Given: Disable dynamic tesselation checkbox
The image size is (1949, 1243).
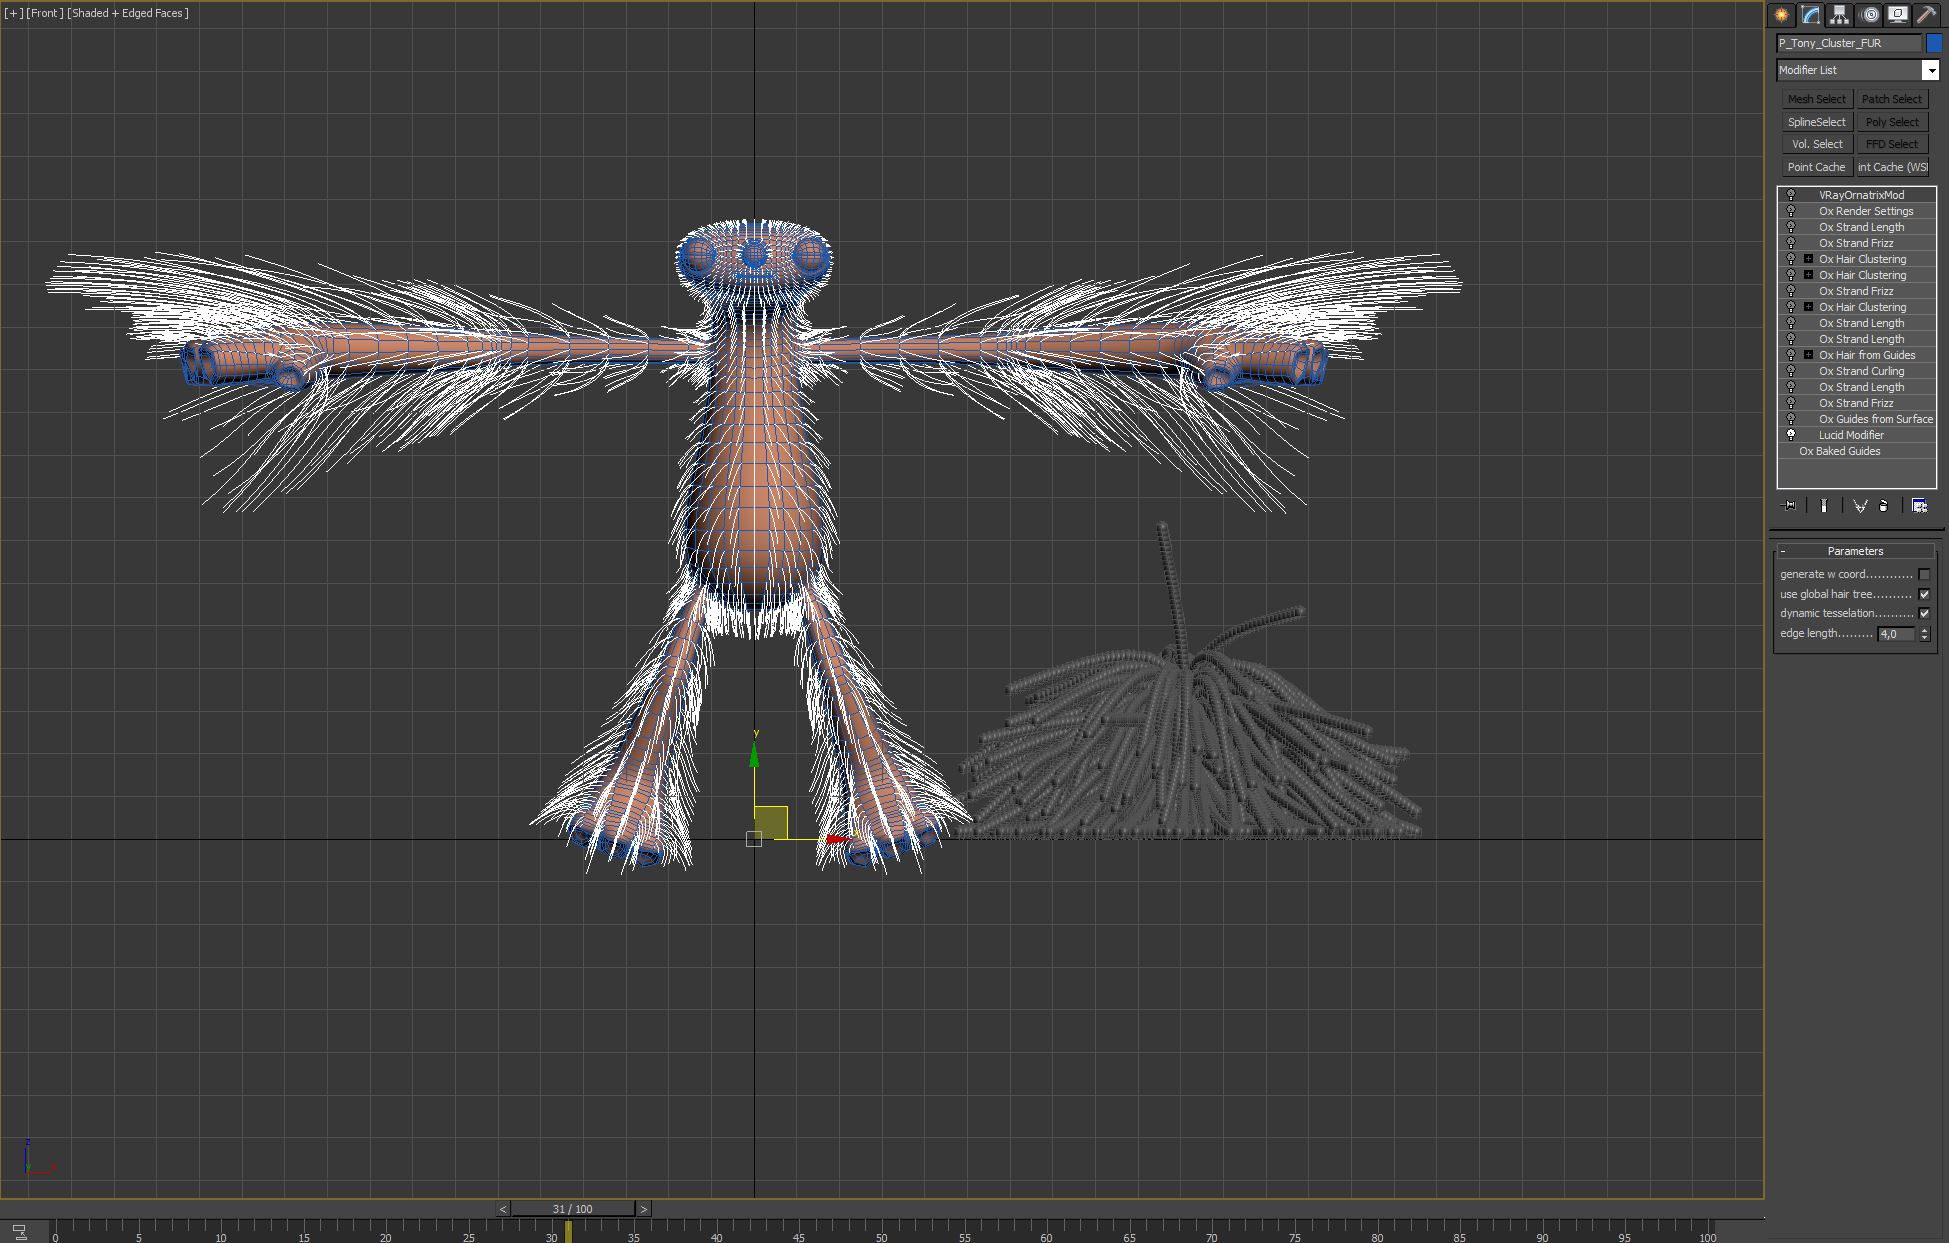Looking at the screenshot, I should tap(1924, 613).
